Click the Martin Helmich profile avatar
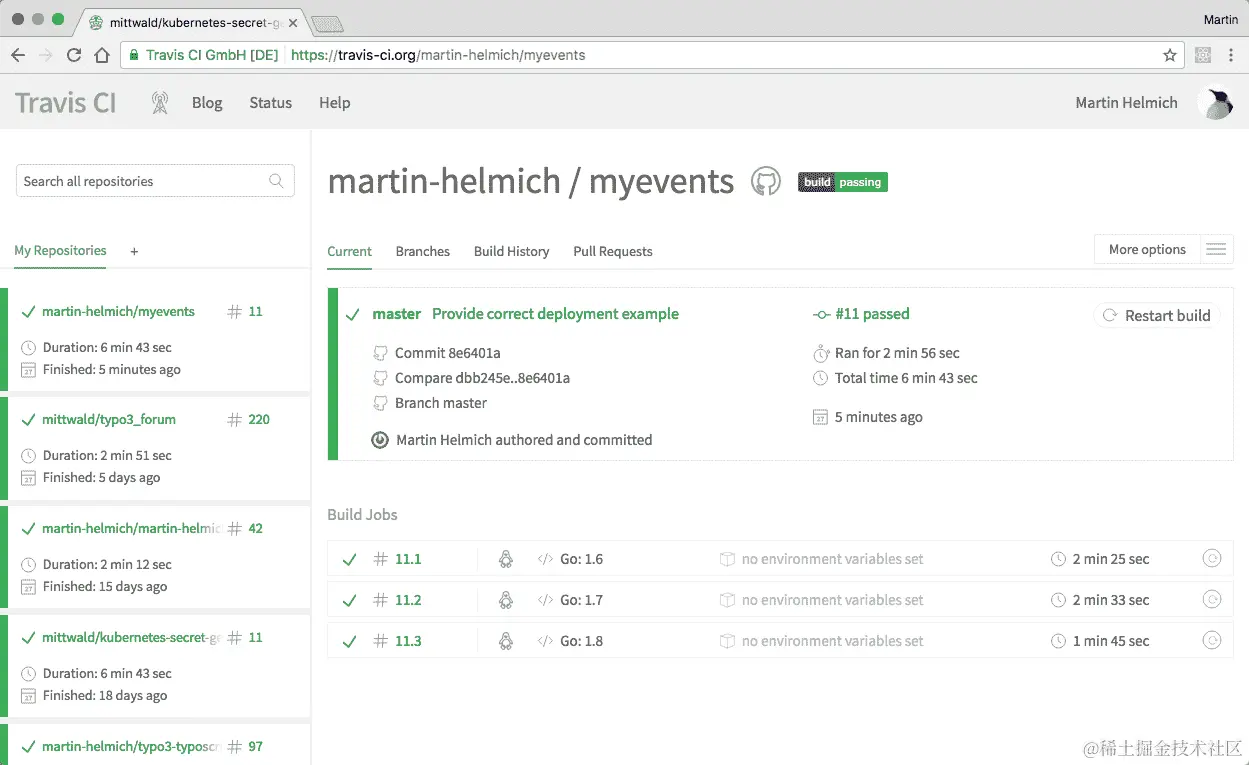 point(1215,102)
